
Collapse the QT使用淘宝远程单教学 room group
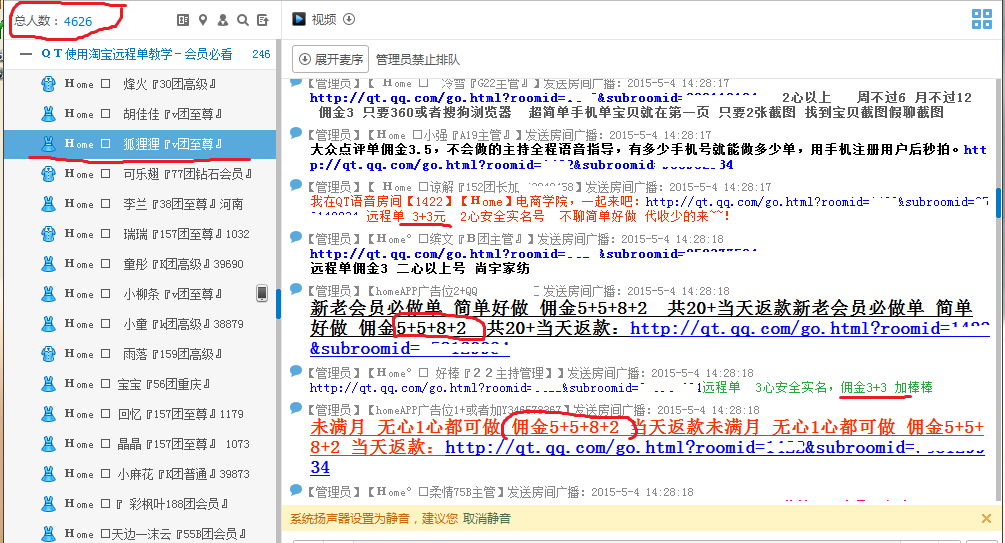25,54
